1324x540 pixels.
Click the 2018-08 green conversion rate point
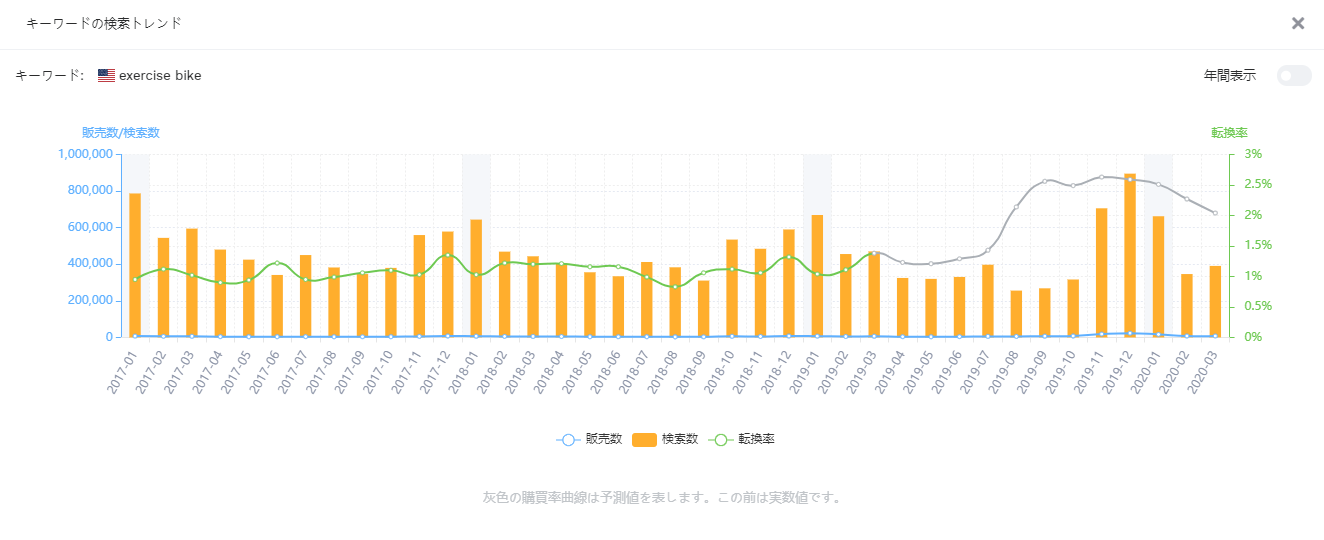(x=675, y=287)
